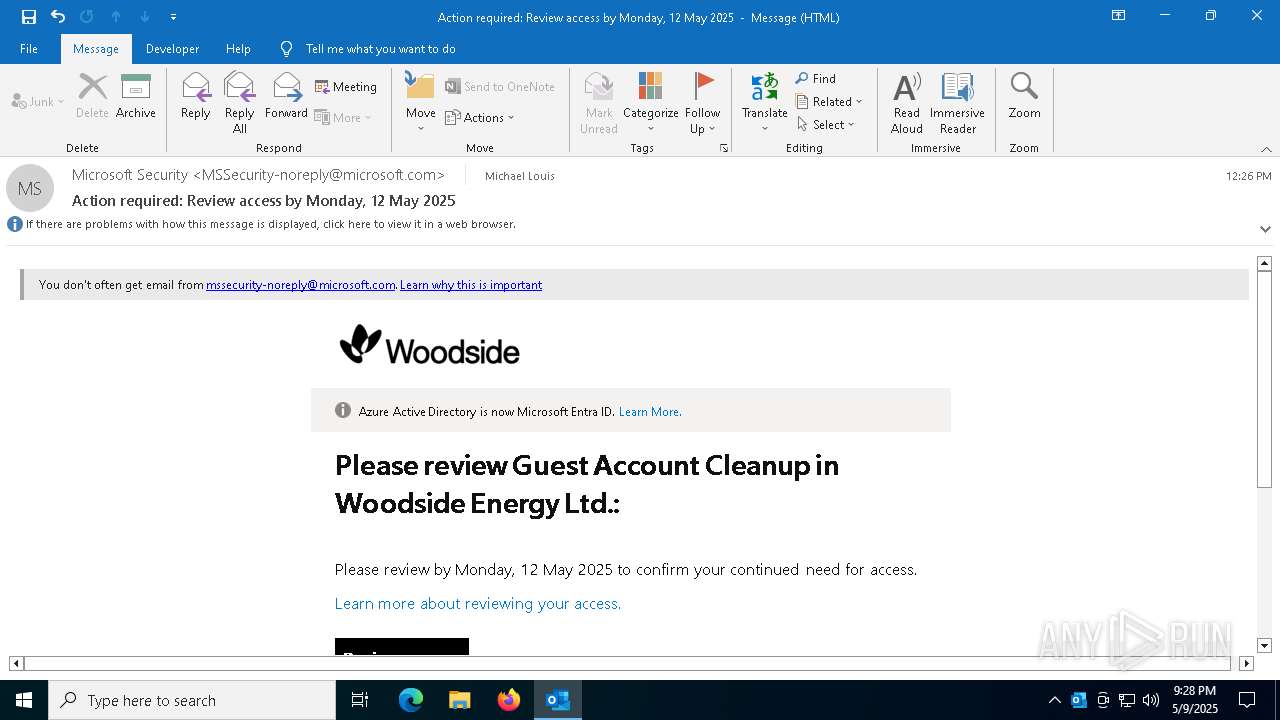Open the File tab

29,49
